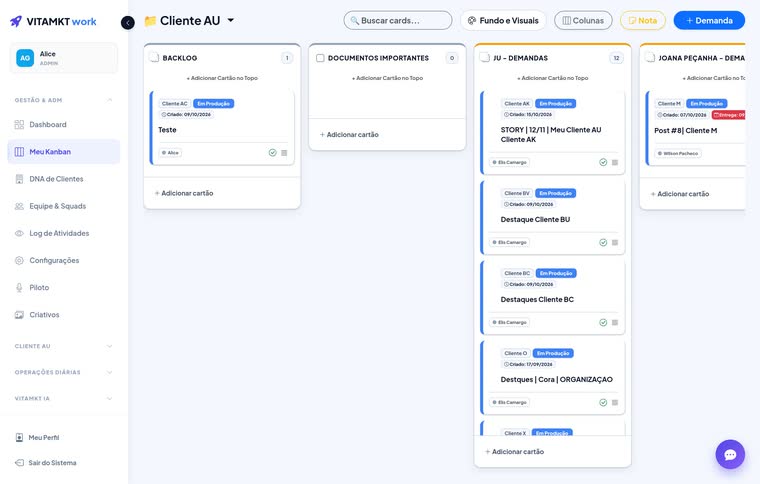Click the Meu Kanban columns icon
Screen dimensions: 760x484
[x=19, y=152]
